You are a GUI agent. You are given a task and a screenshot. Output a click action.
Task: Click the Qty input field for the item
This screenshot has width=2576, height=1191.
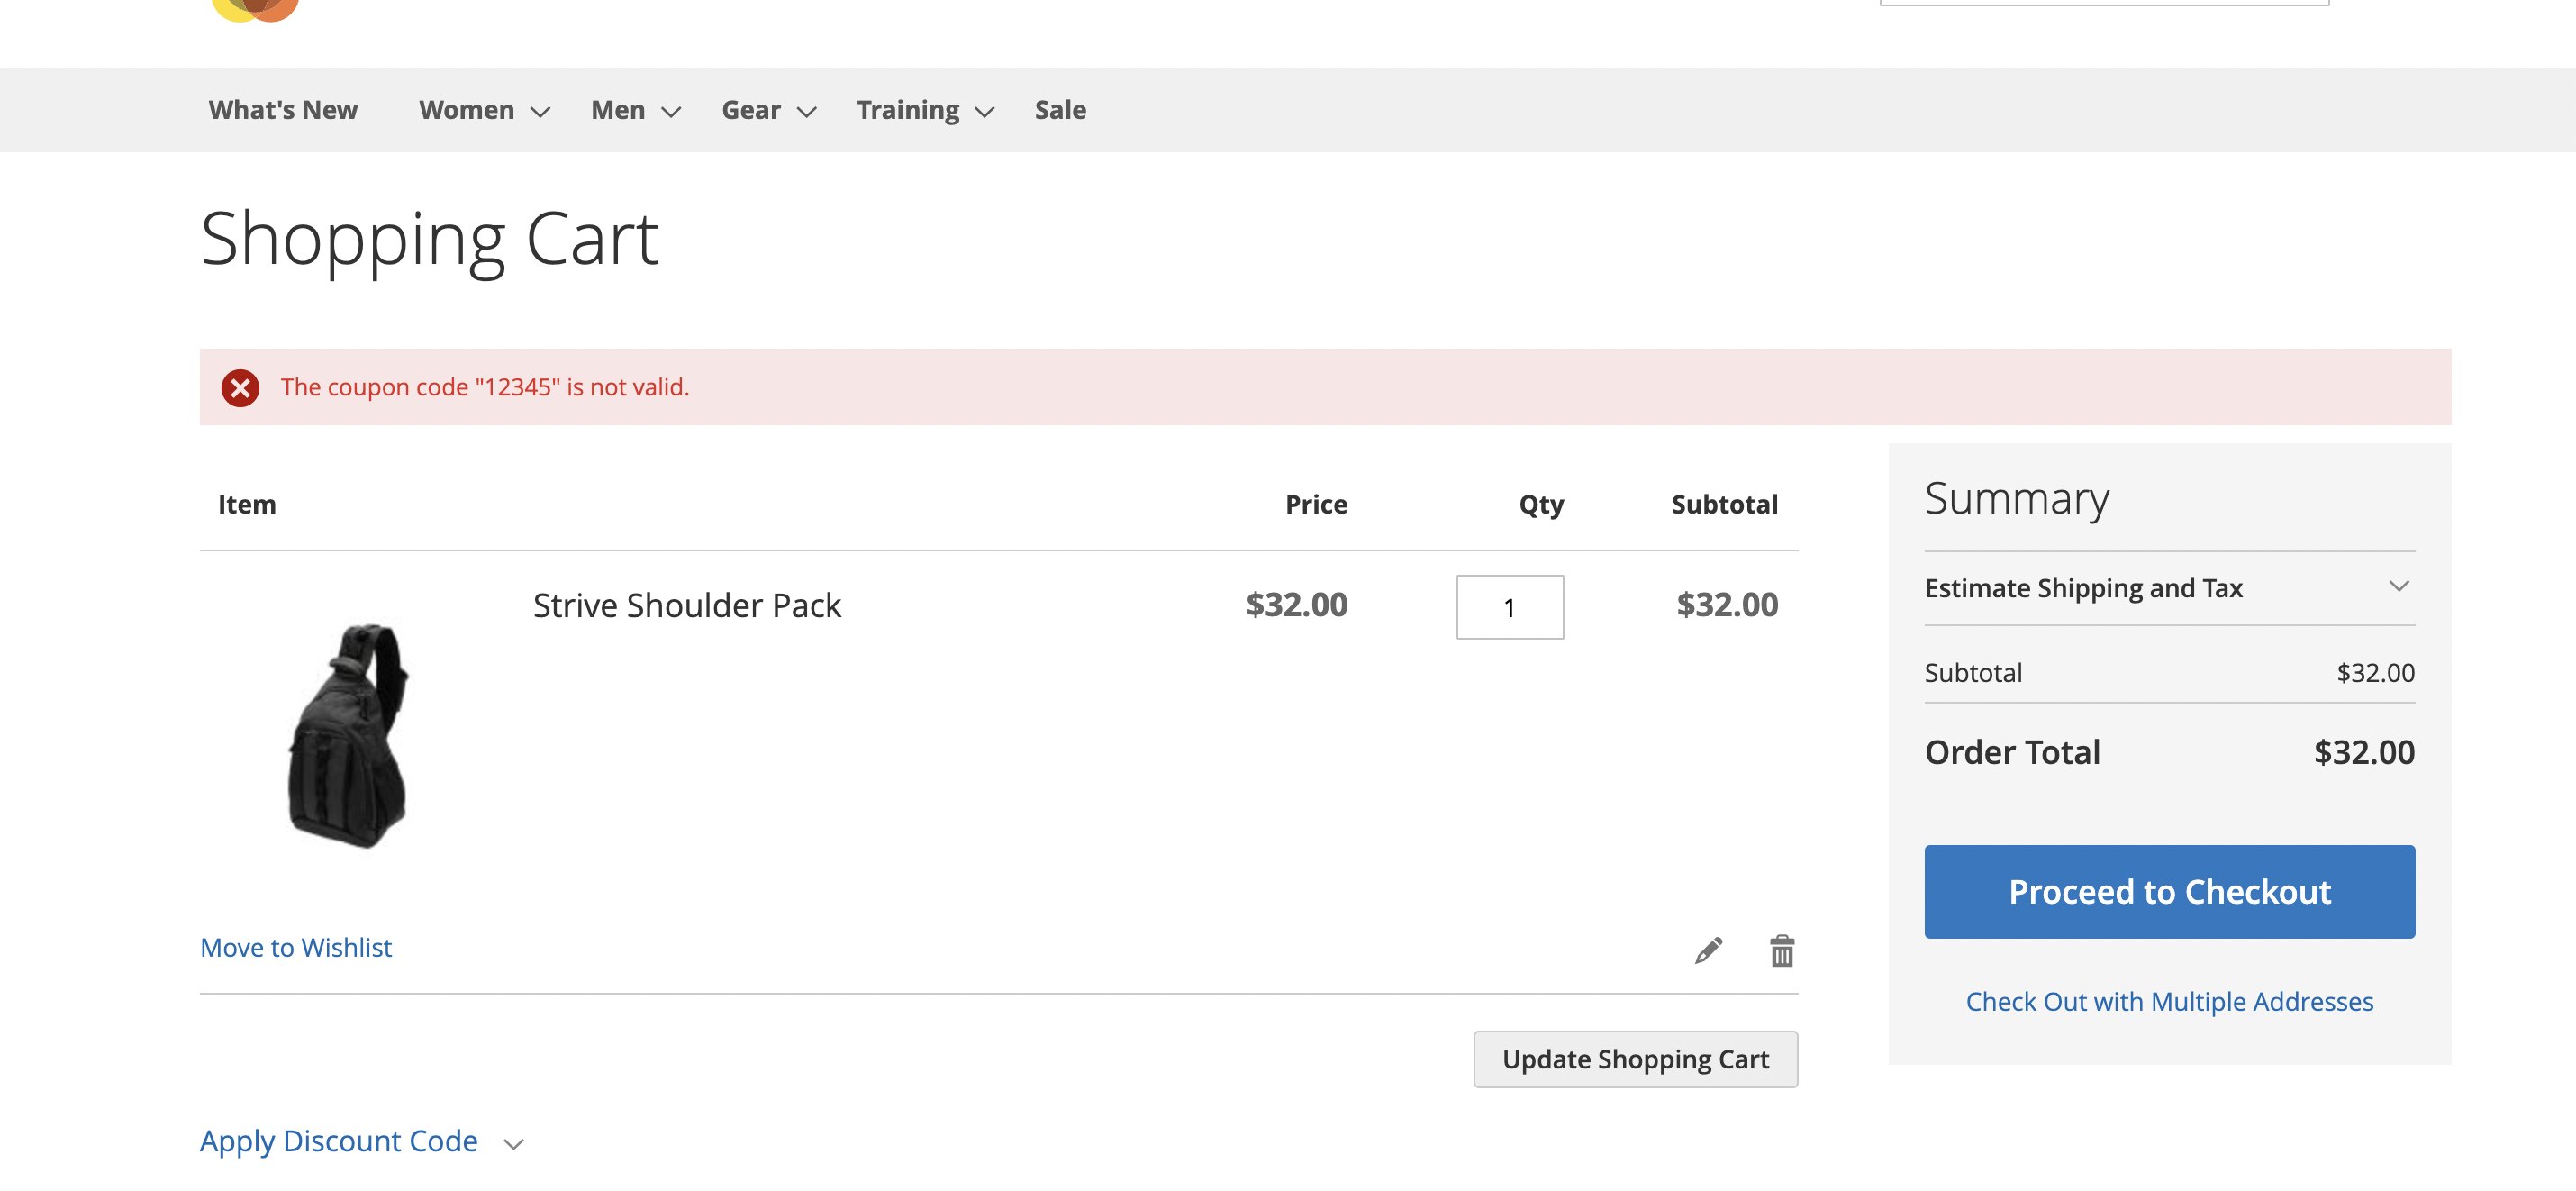click(x=1509, y=607)
